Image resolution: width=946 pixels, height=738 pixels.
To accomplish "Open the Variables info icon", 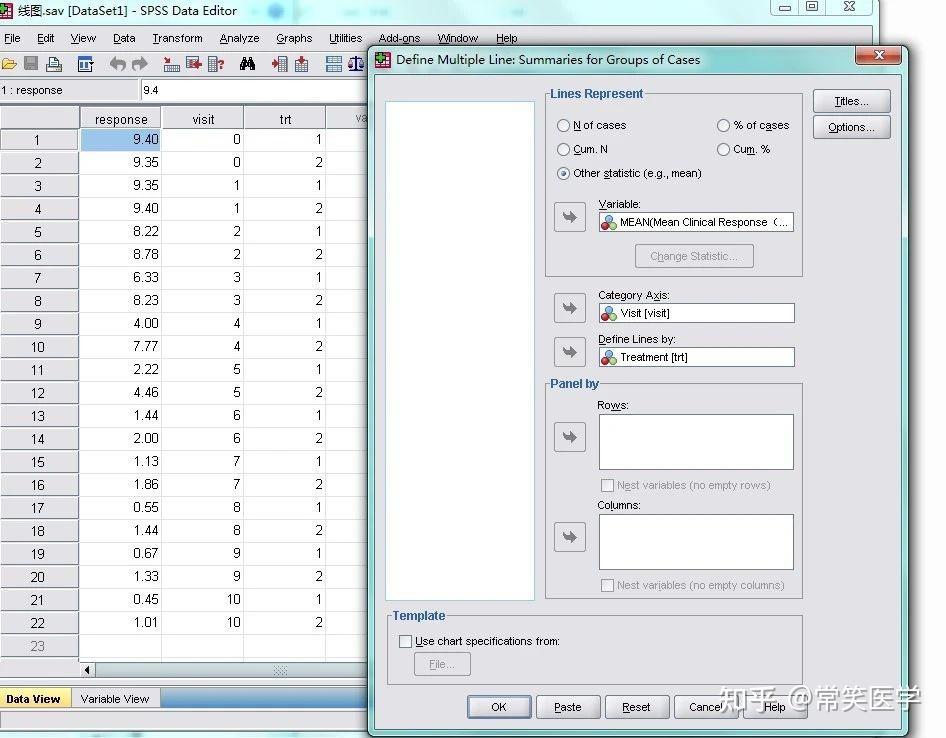I will (216, 63).
